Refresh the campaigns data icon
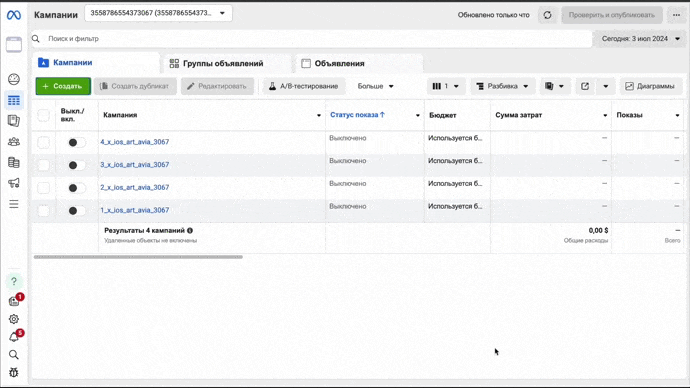 coord(547,15)
